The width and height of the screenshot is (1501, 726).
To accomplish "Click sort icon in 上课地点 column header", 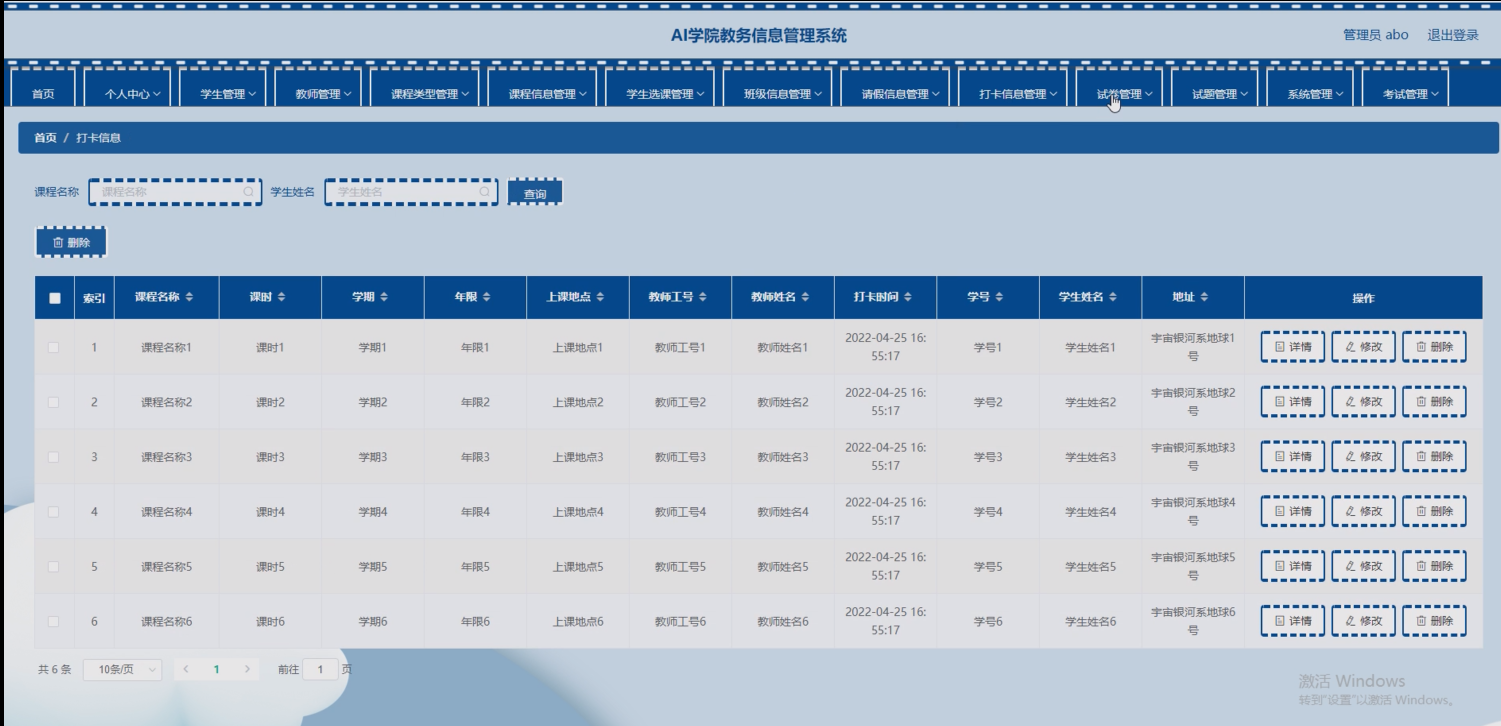I will (x=600, y=297).
